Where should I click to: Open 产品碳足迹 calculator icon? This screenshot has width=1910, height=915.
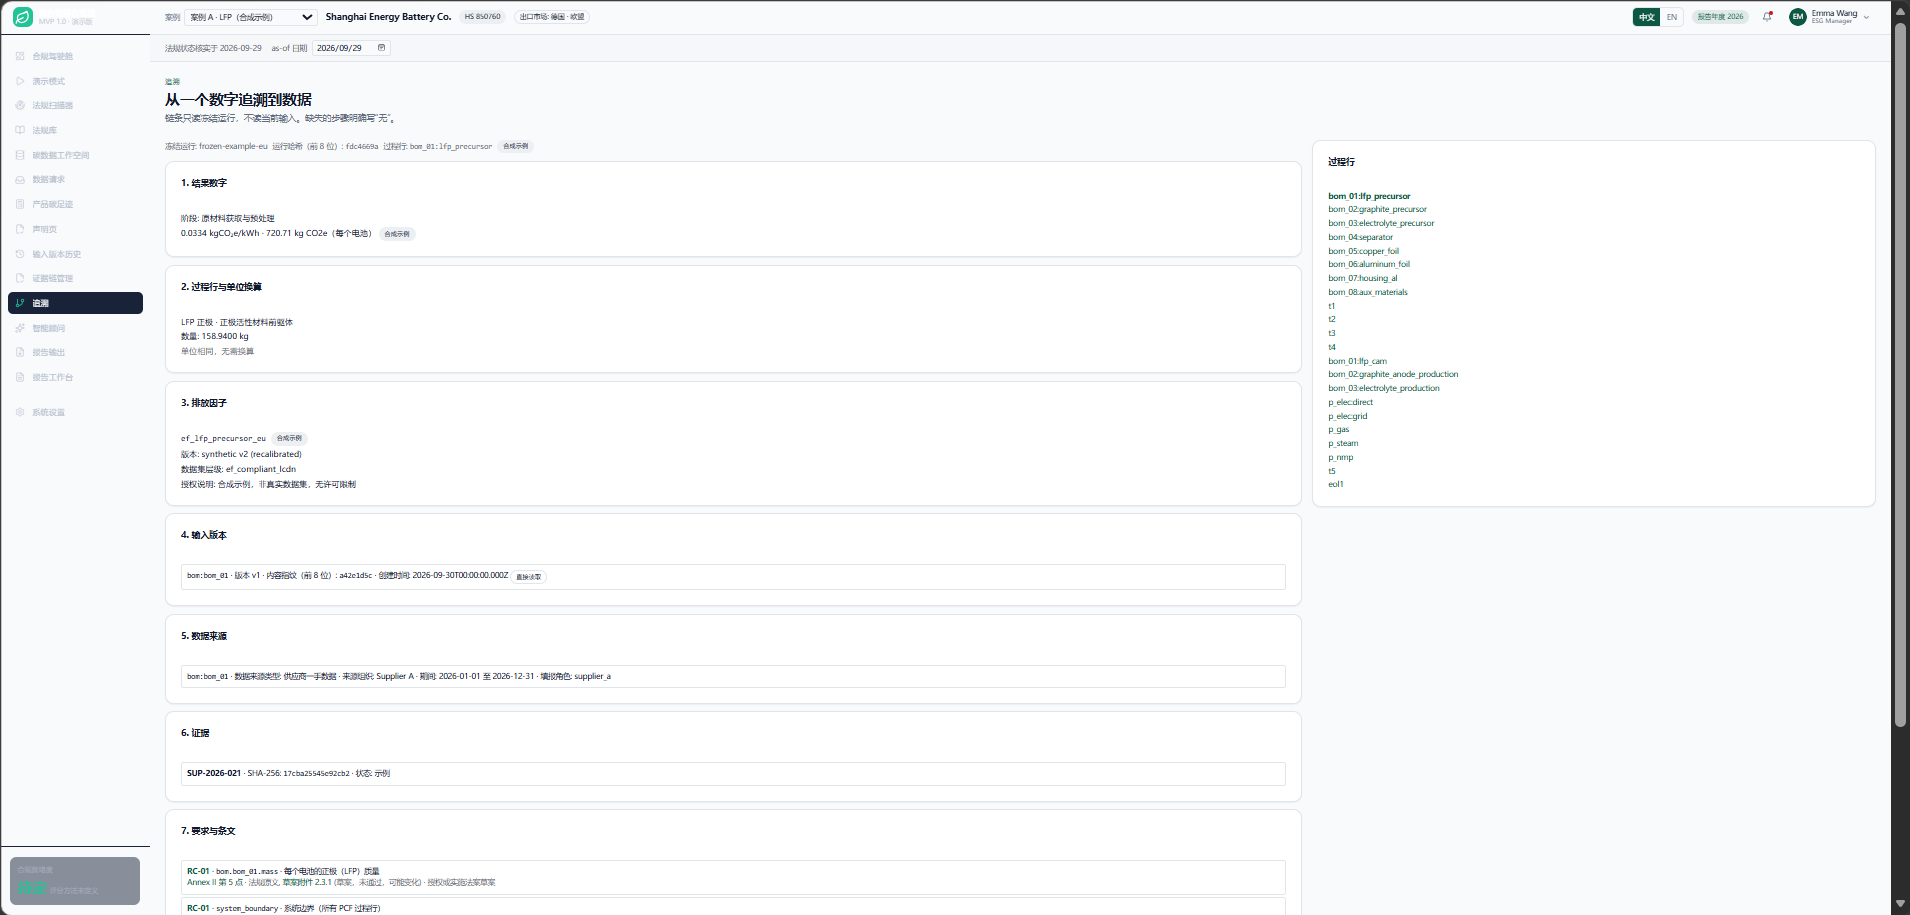click(20, 204)
